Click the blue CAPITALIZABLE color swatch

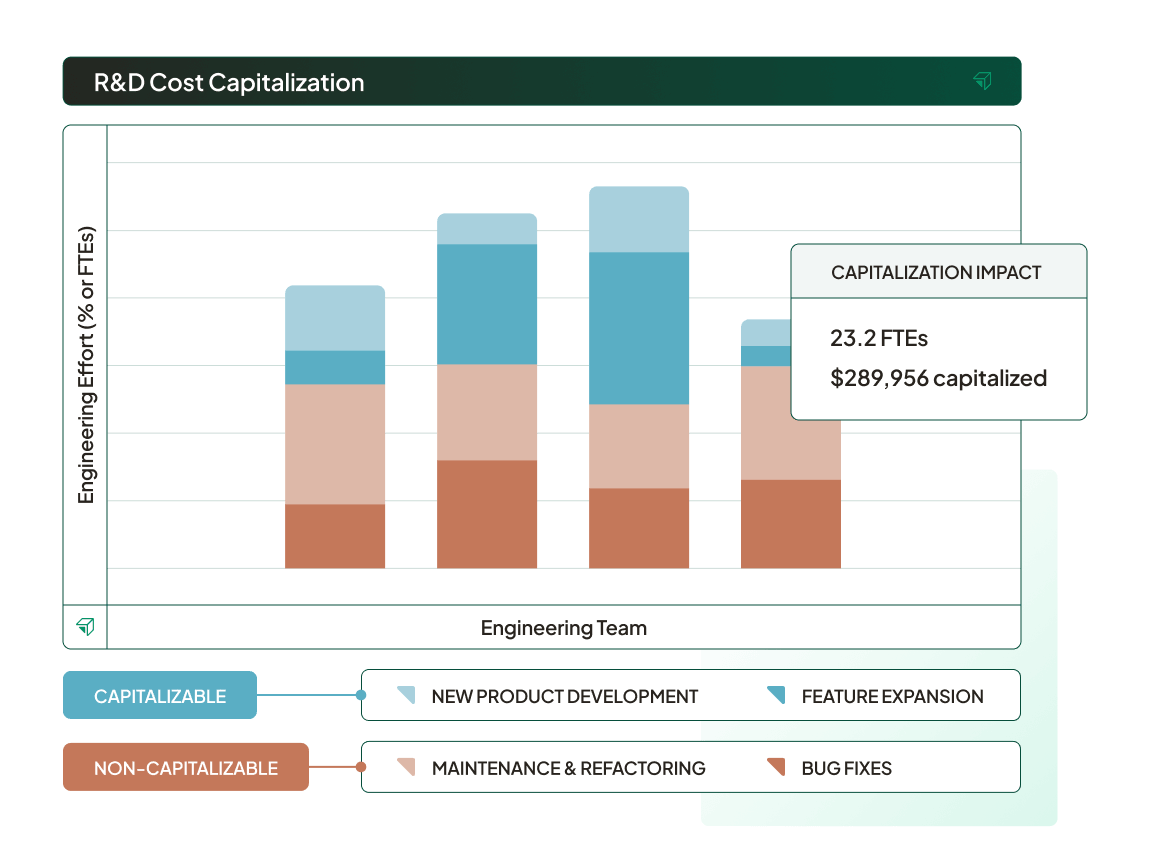pyautogui.click(x=160, y=694)
